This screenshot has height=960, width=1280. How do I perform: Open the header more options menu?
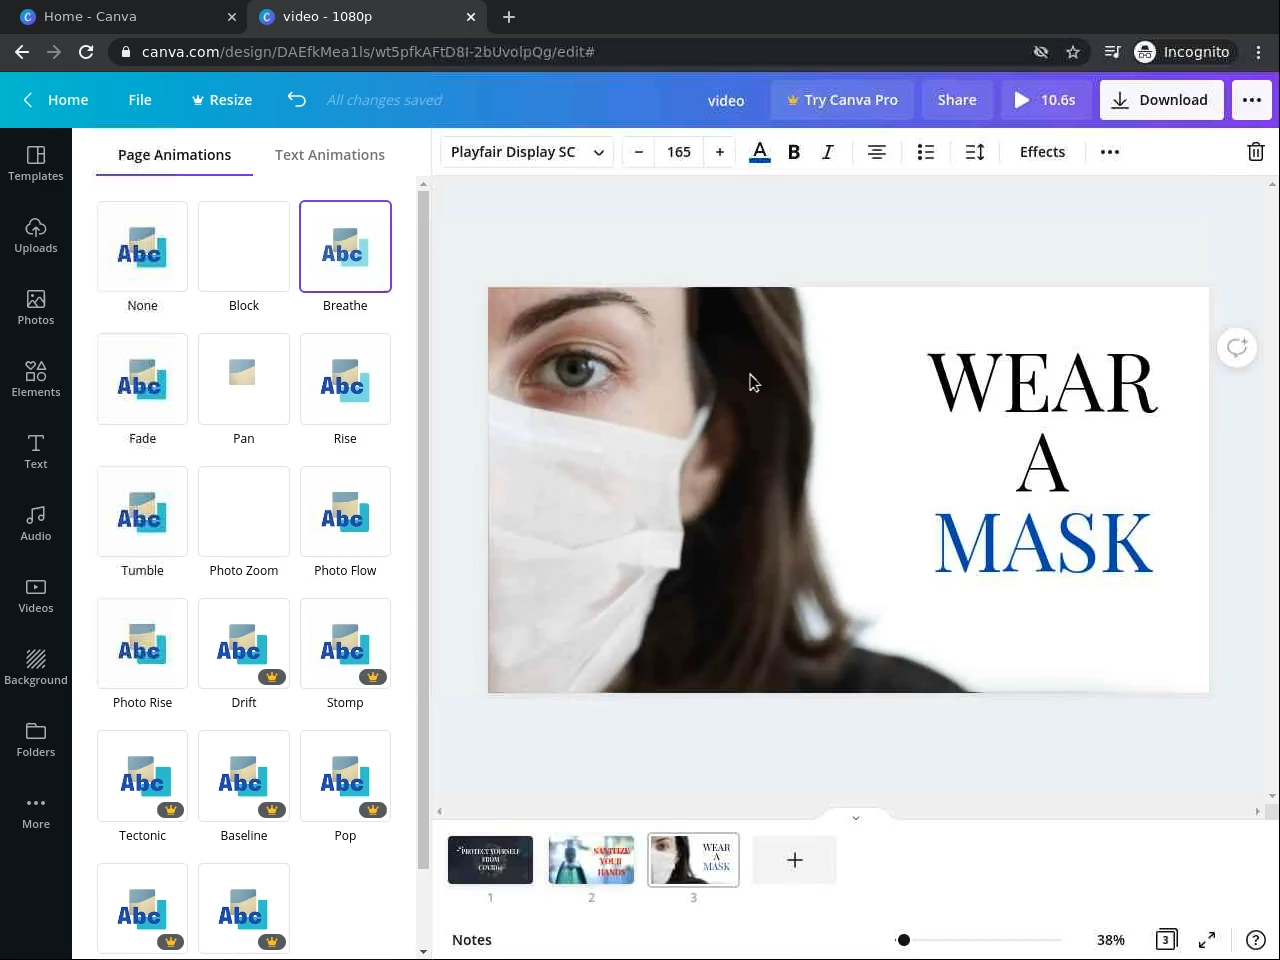coord(1252,100)
